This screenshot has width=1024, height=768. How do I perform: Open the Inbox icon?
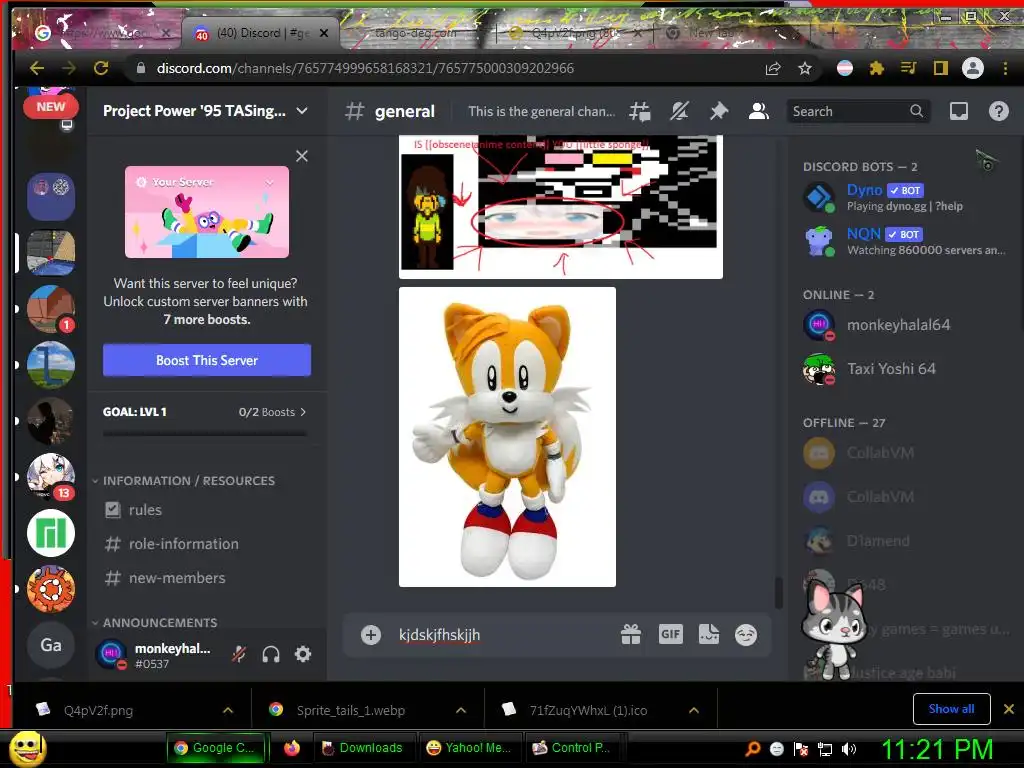[x=959, y=112]
